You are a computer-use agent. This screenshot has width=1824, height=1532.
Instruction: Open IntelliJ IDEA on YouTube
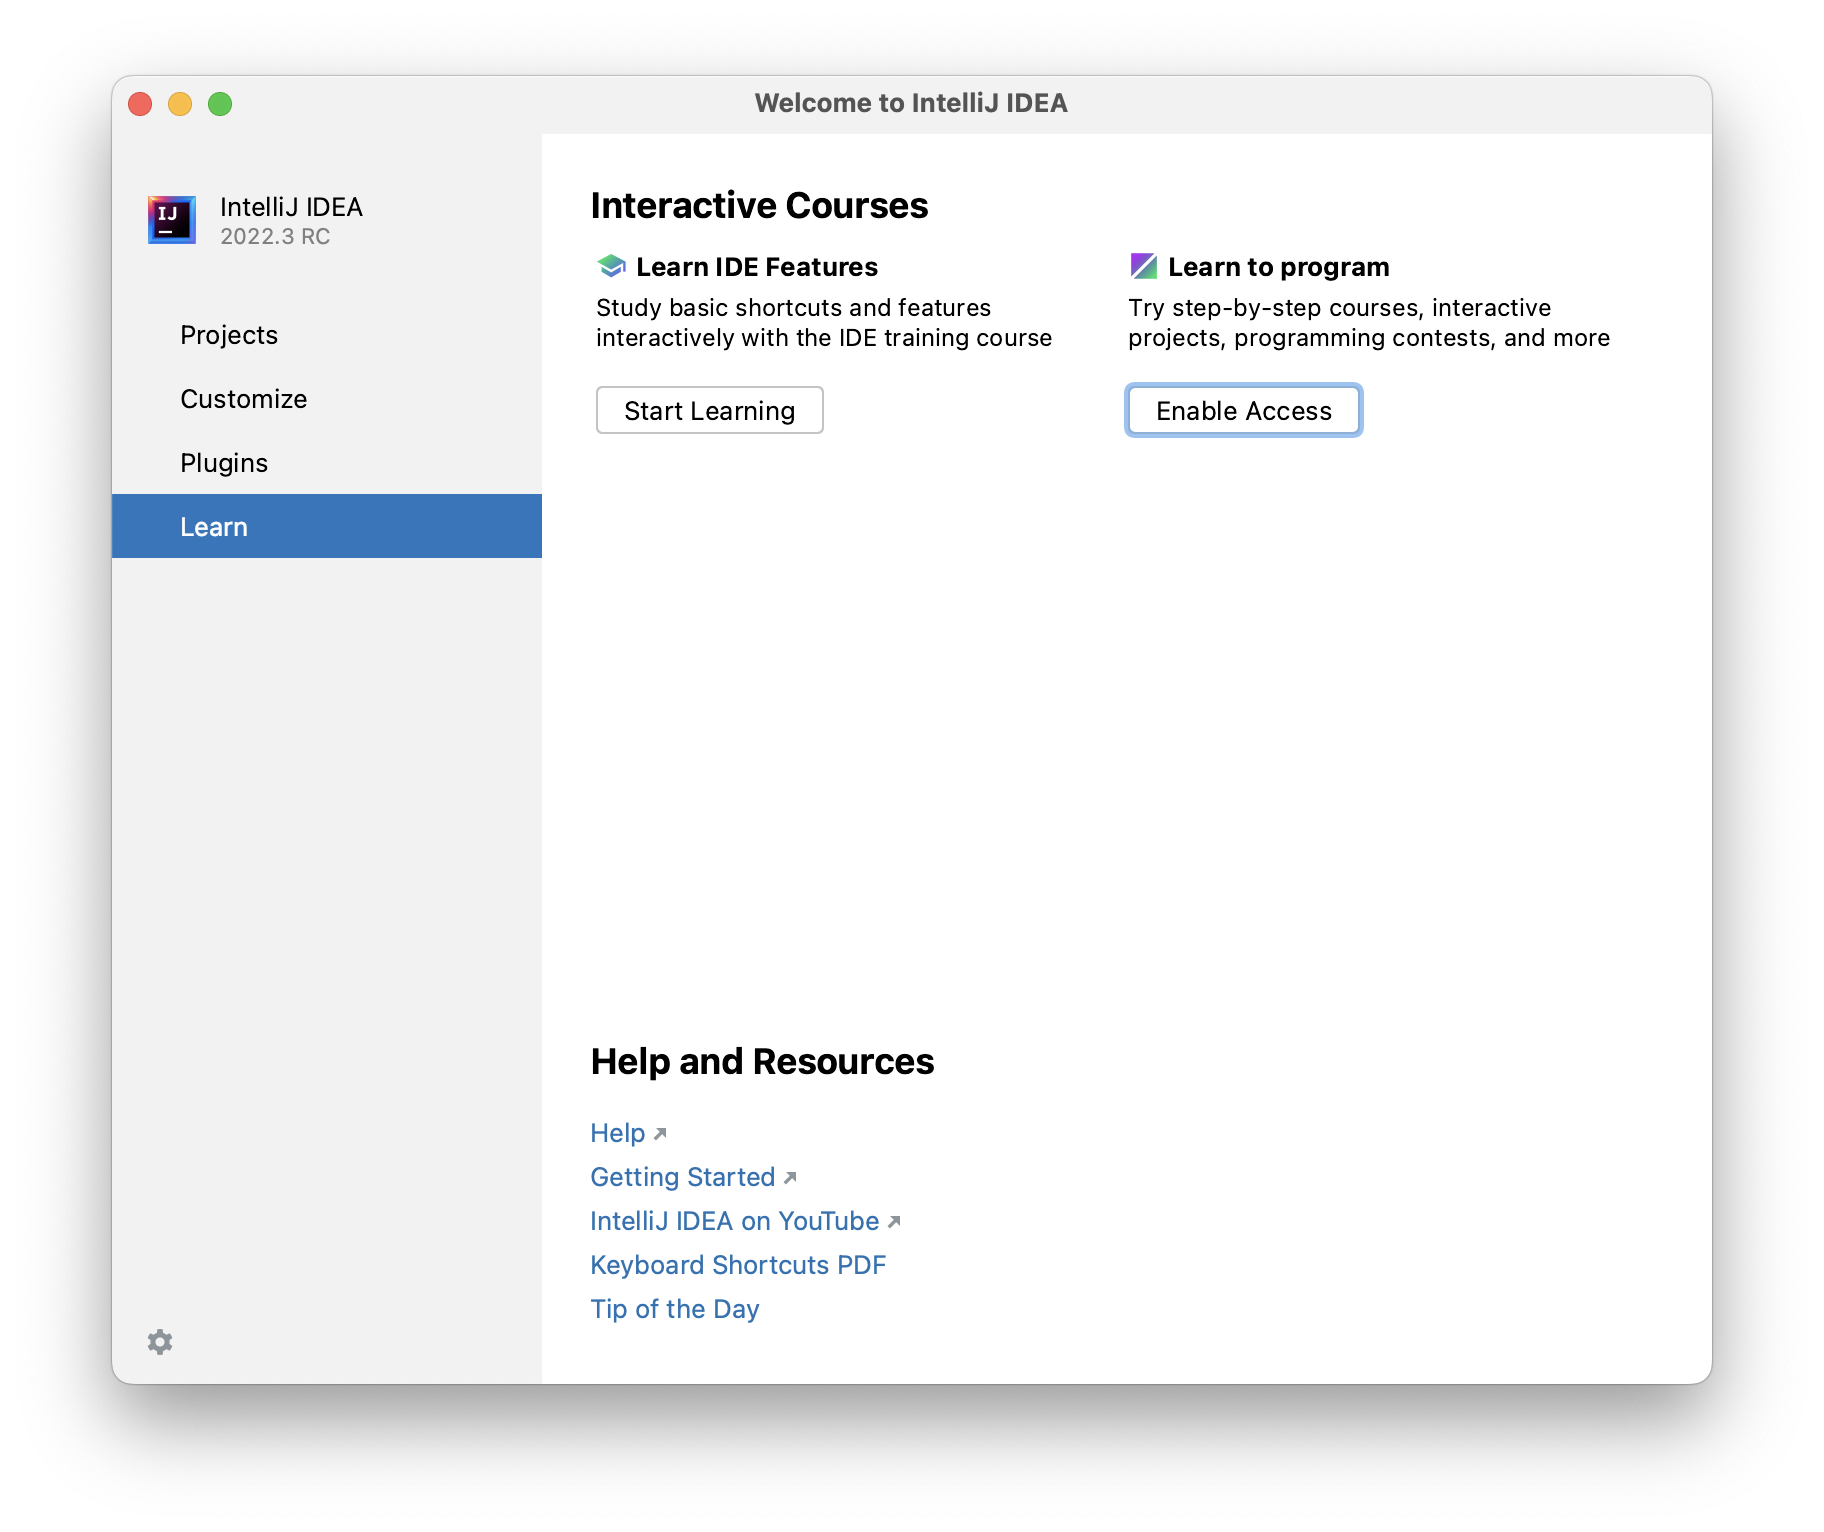coord(735,1220)
